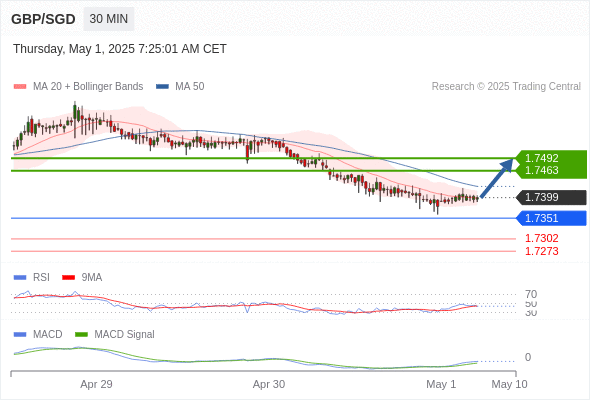Click the May 1 date axis label
Image resolution: width=590 pixels, height=400 pixels.
point(441,384)
